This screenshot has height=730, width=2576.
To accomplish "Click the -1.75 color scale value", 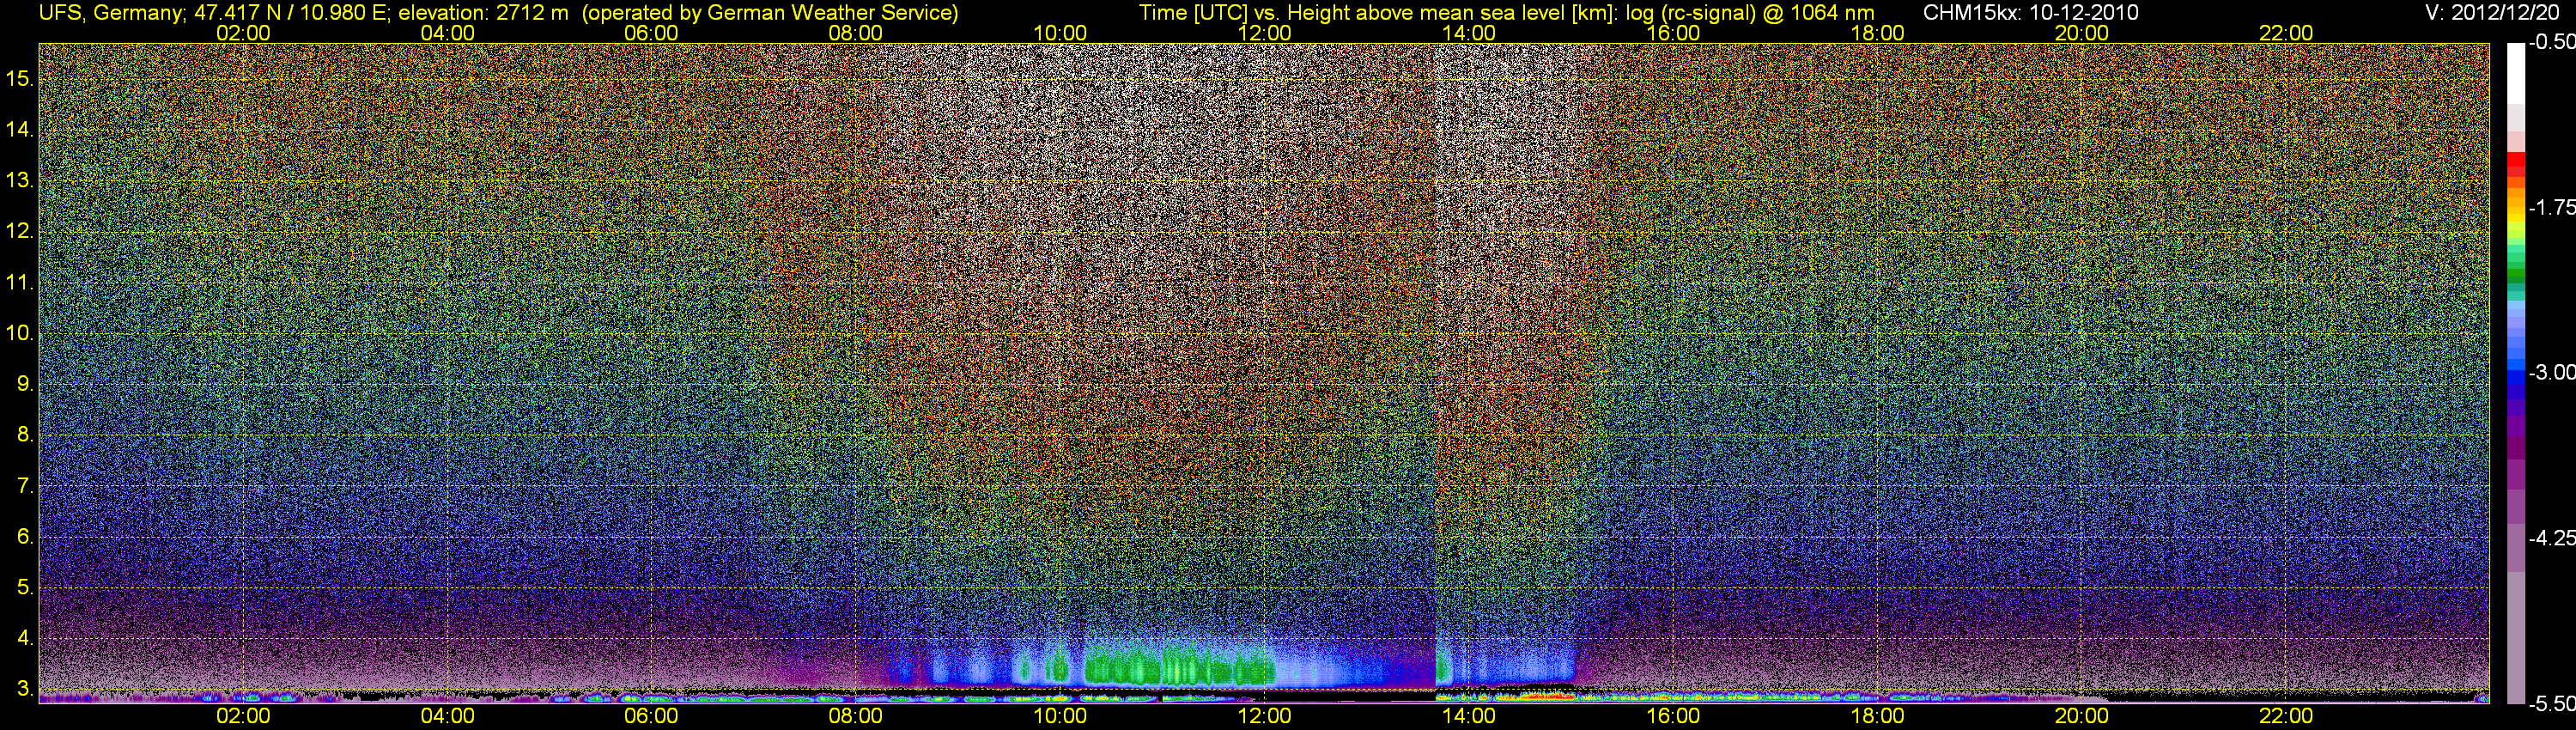I will coord(2552,207).
